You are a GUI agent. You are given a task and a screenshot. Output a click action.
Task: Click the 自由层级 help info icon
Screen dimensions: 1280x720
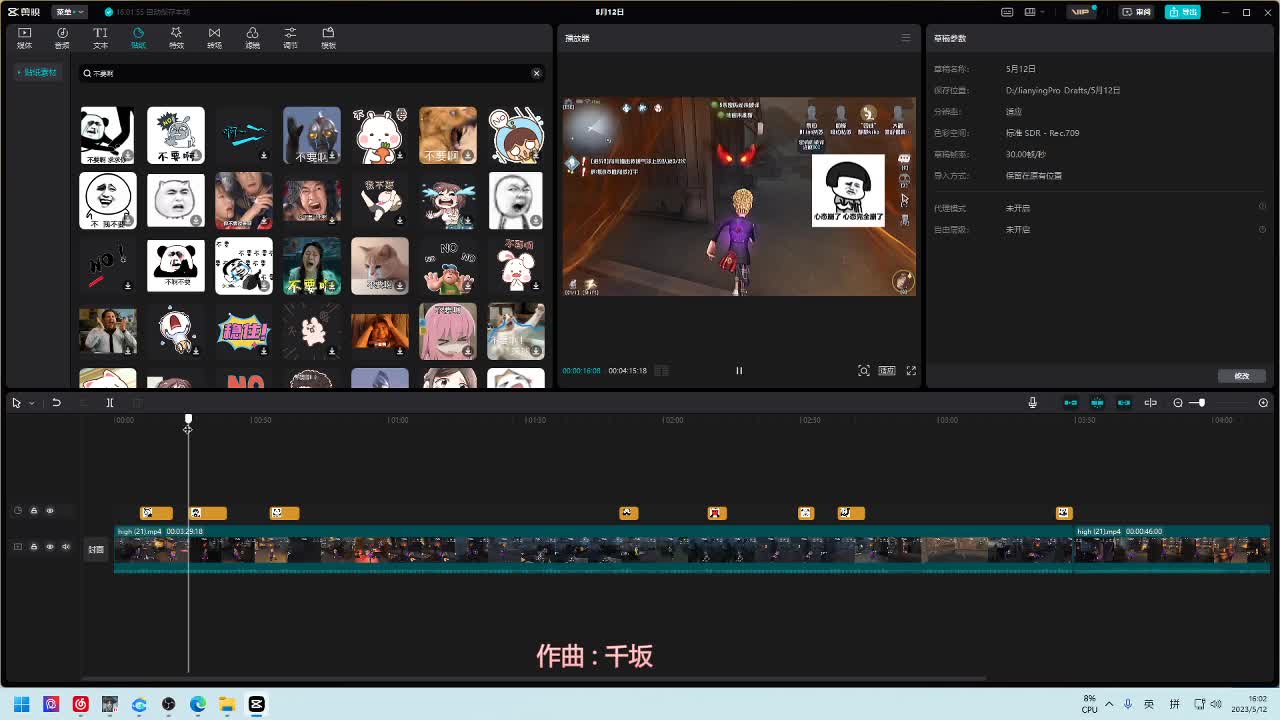click(1262, 229)
